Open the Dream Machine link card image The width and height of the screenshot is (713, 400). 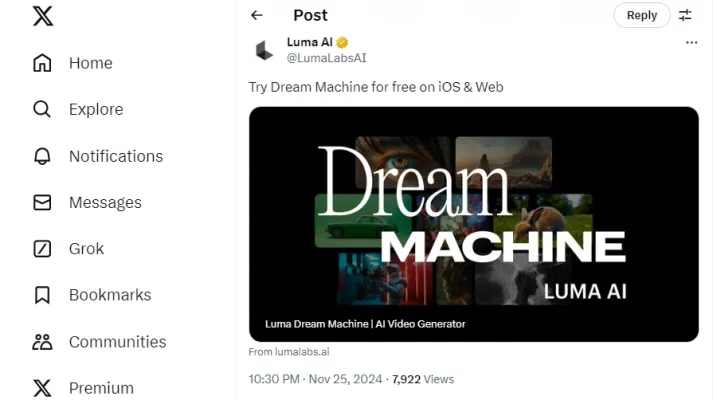[473, 224]
